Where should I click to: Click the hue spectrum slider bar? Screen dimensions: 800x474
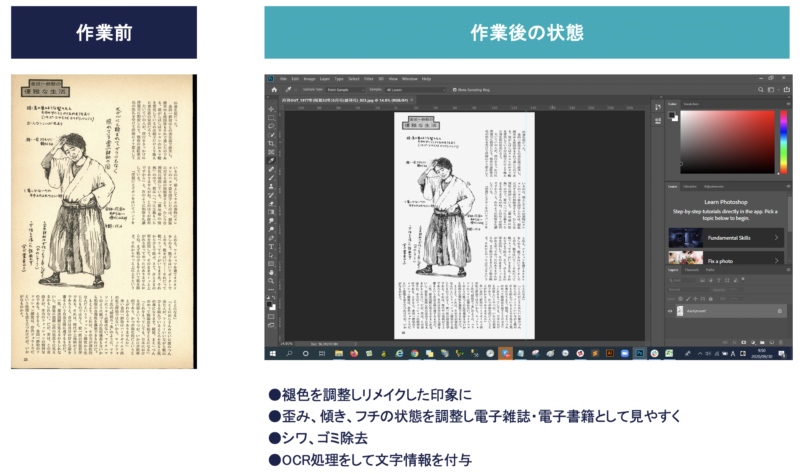[x=783, y=142]
